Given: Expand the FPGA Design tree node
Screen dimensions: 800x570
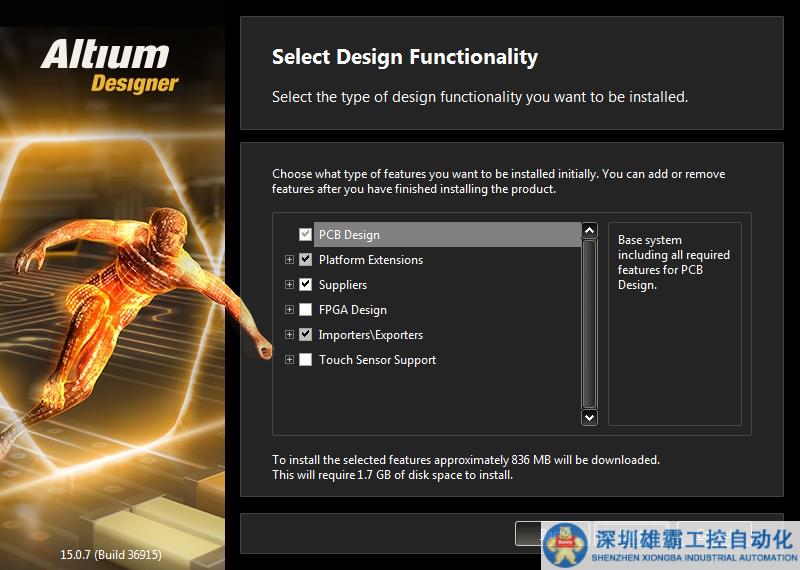Looking at the screenshot, I should coord(290,310).
